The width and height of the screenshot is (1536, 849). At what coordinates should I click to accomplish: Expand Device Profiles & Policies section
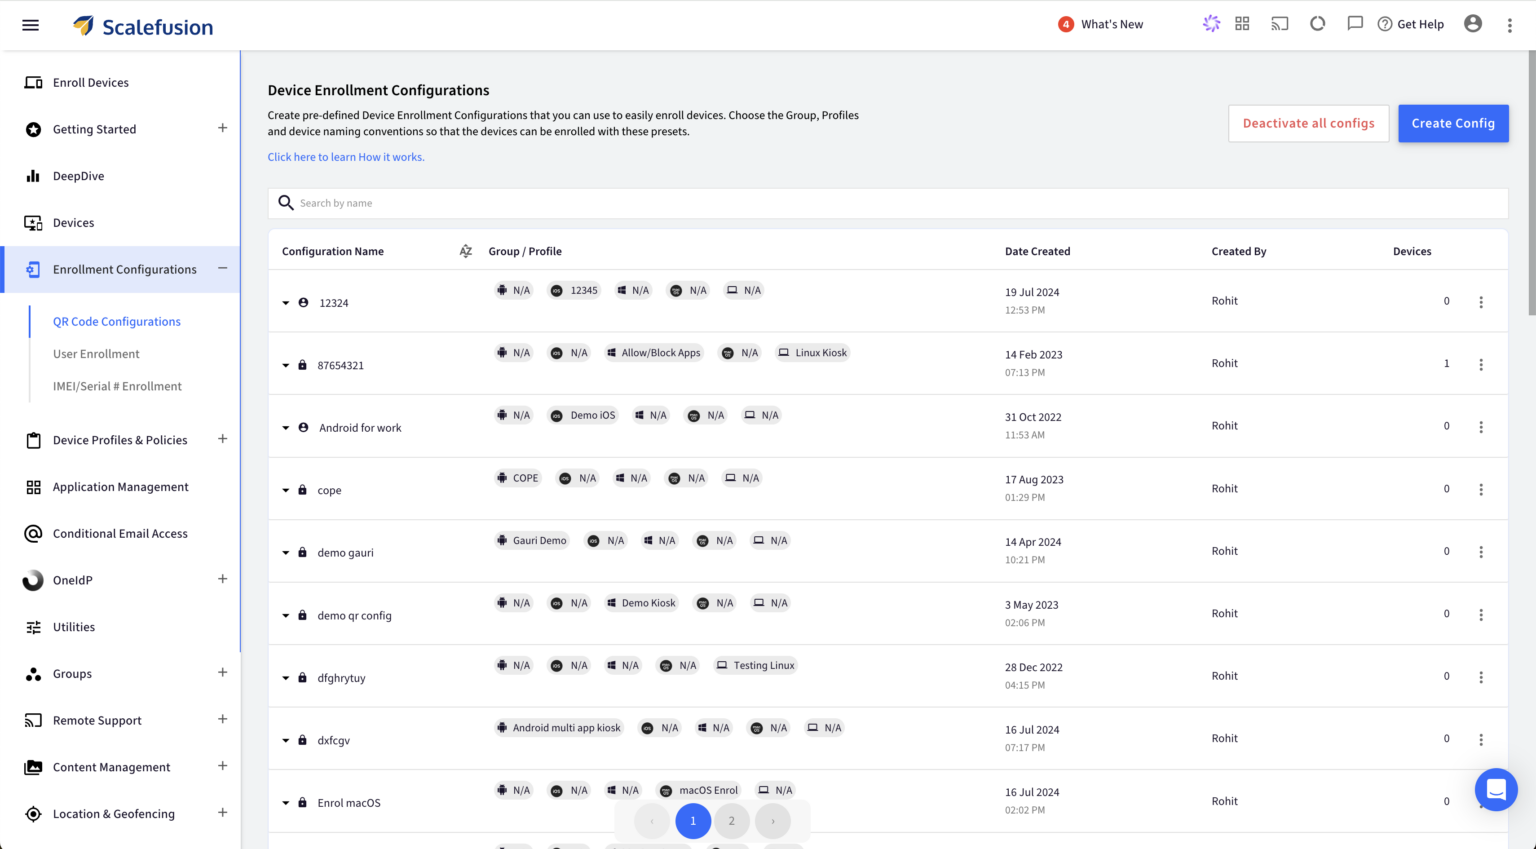222,439
